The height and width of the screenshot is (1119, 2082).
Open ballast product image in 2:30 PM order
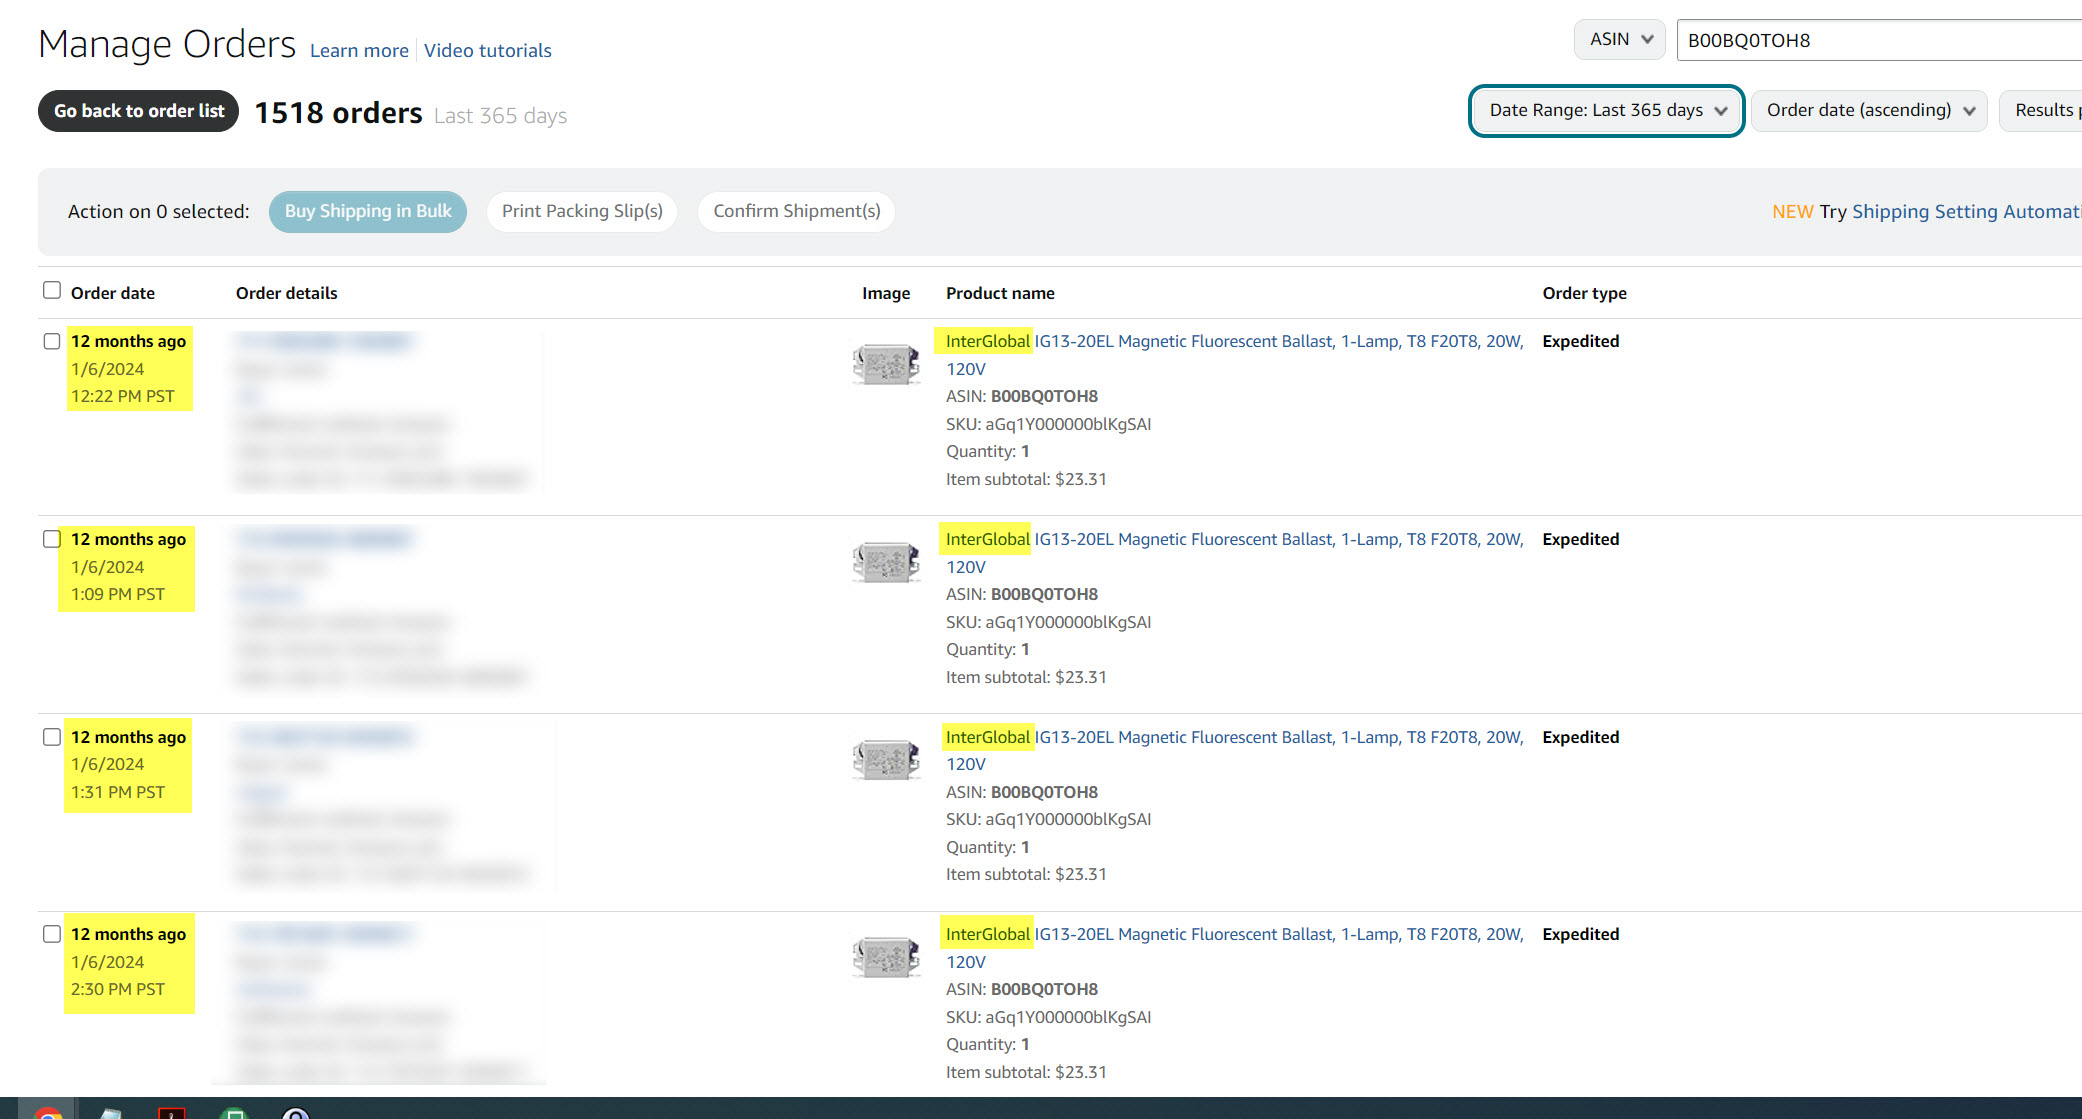click(886, 957)
